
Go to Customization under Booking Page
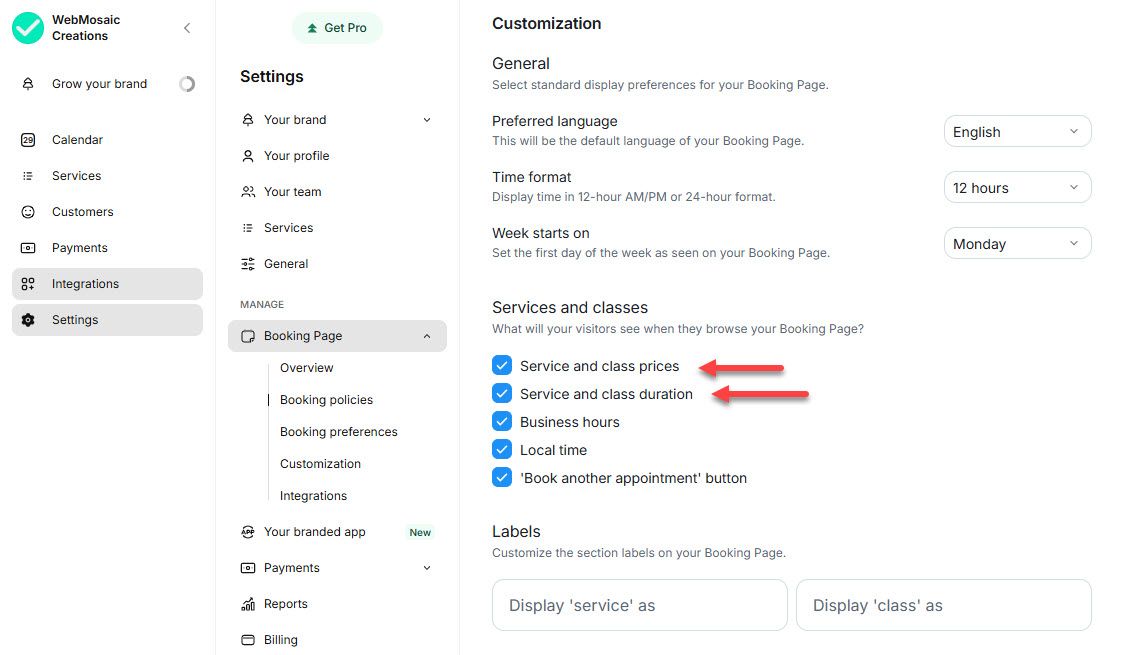(x=320, y=464)
